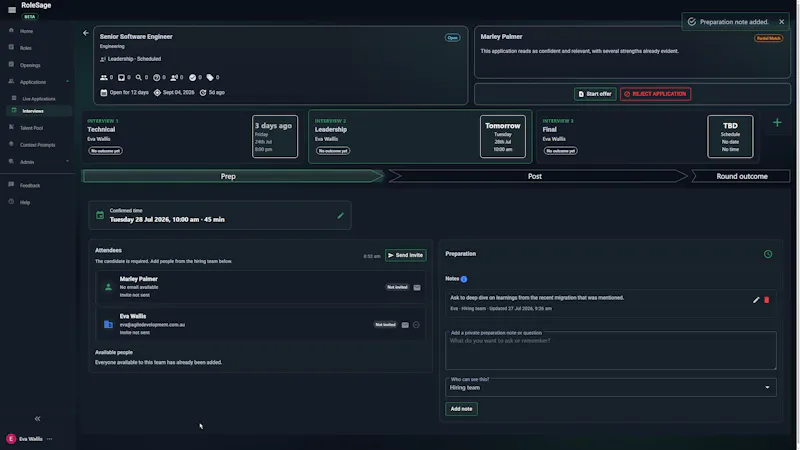This screenshot has width=800, height=450.
Task: Dismiss the Preparation note added toast
Action: pos(781,22)
